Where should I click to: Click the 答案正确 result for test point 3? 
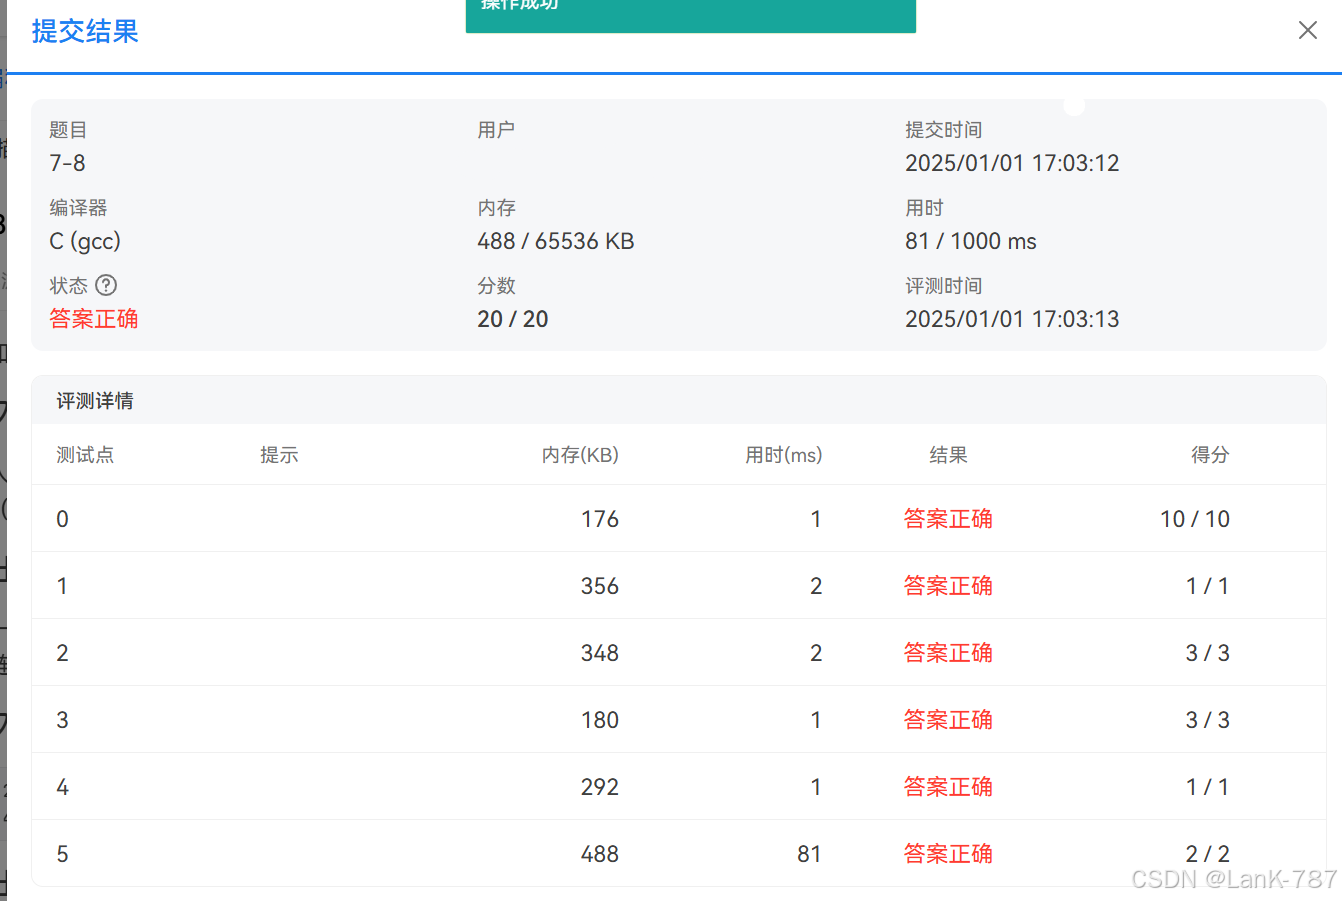pos(947,719)
